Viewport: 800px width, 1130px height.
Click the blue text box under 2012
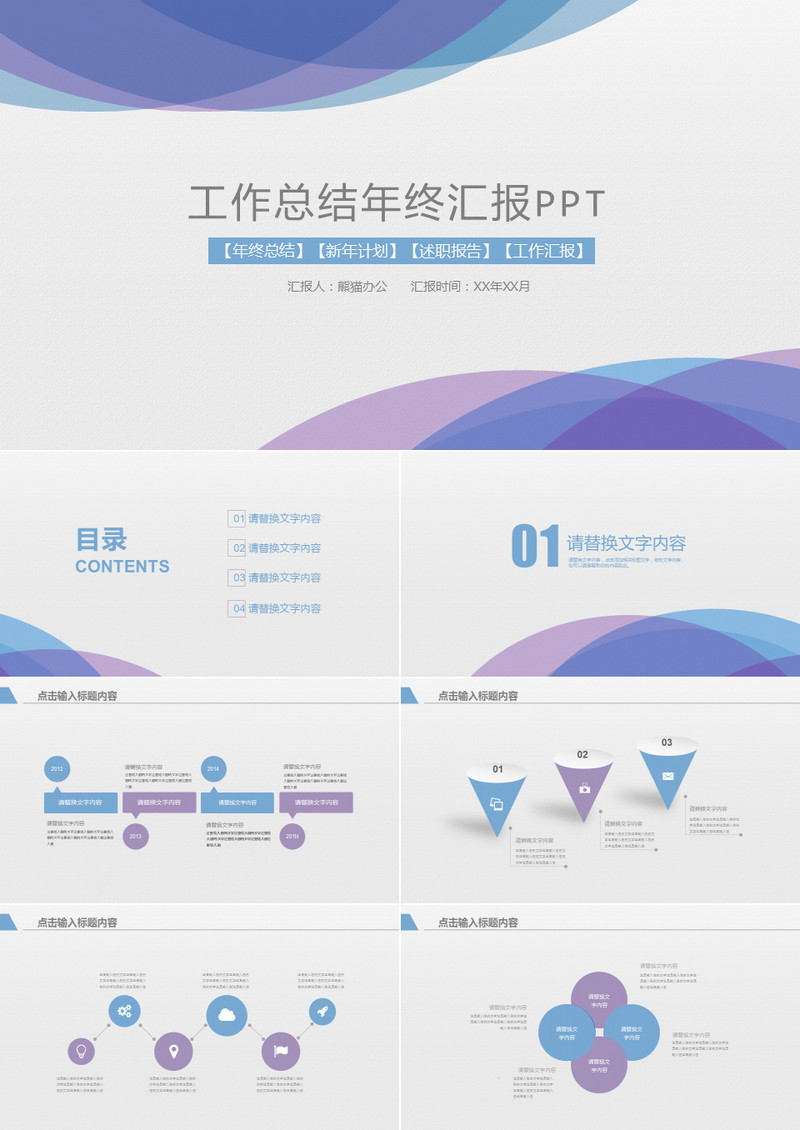tap(81, 802)
